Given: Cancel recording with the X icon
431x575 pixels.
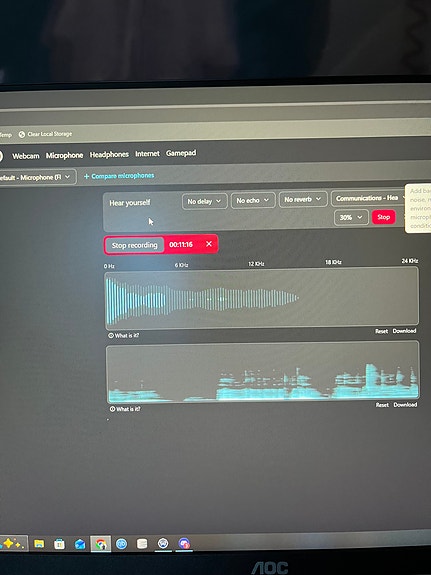Looking at the screenshot, I should (209, 244).
